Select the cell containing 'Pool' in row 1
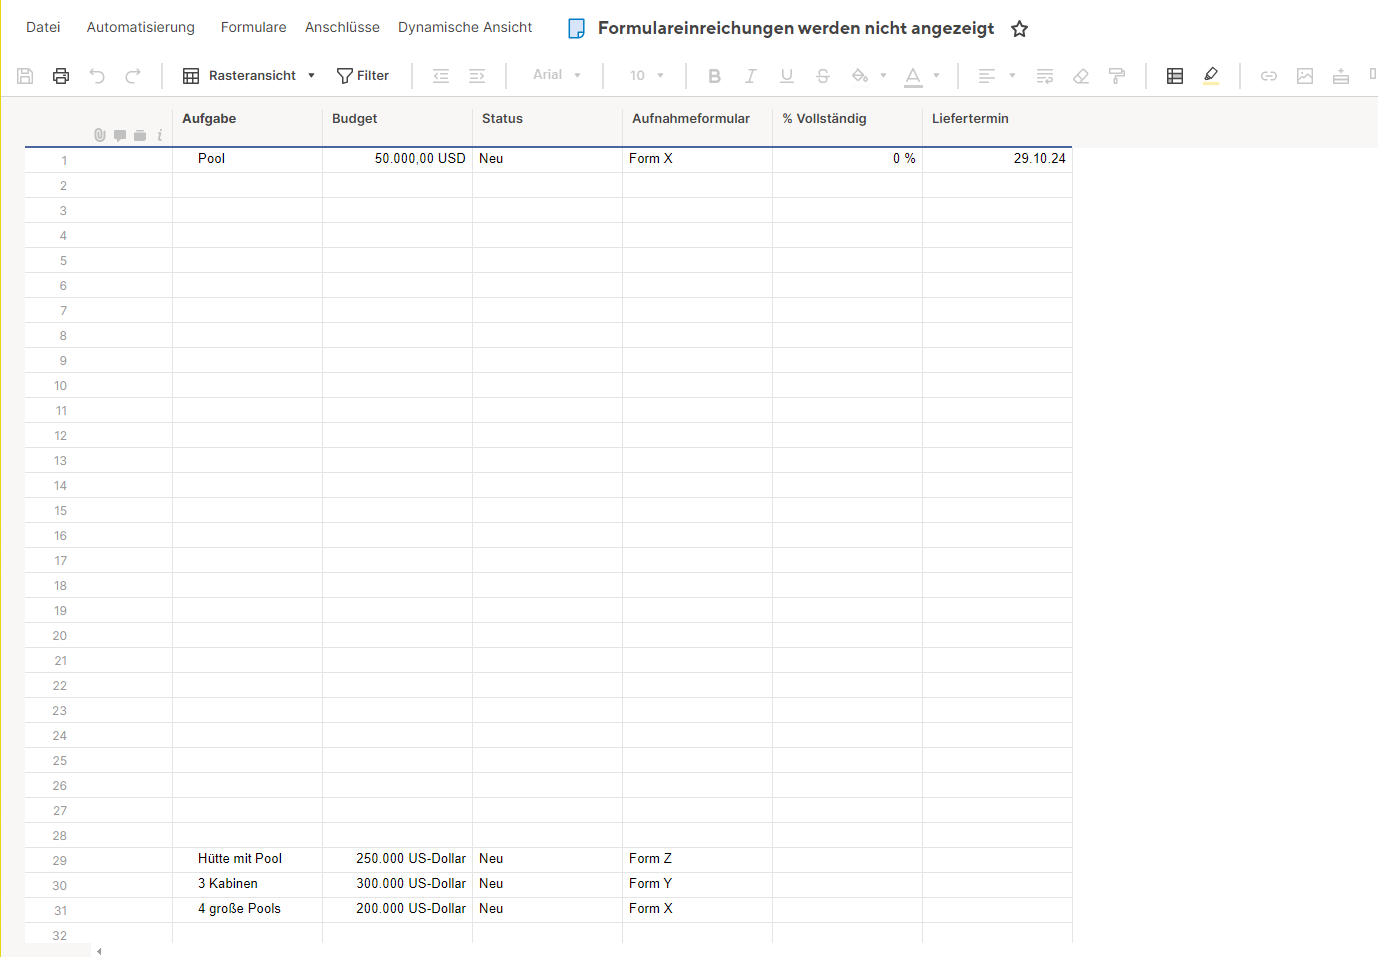 click(247, 160)
